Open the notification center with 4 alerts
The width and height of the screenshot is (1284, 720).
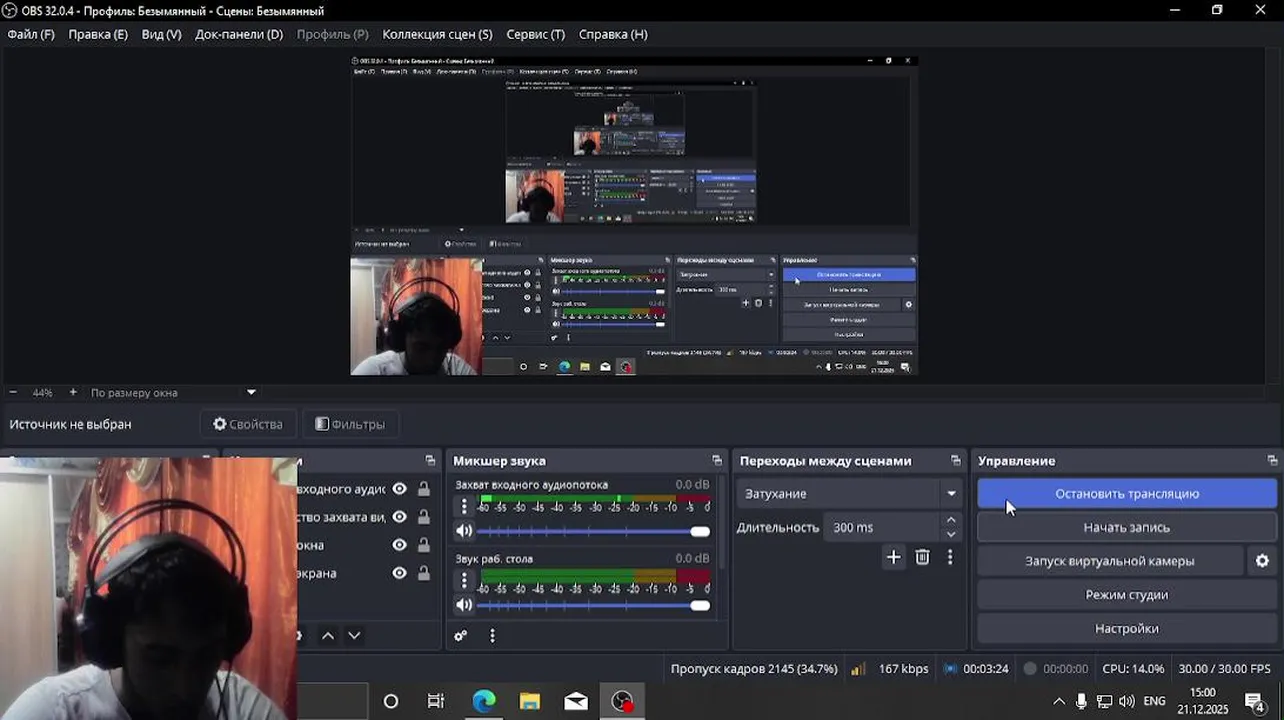click(x=1255, y=701)
